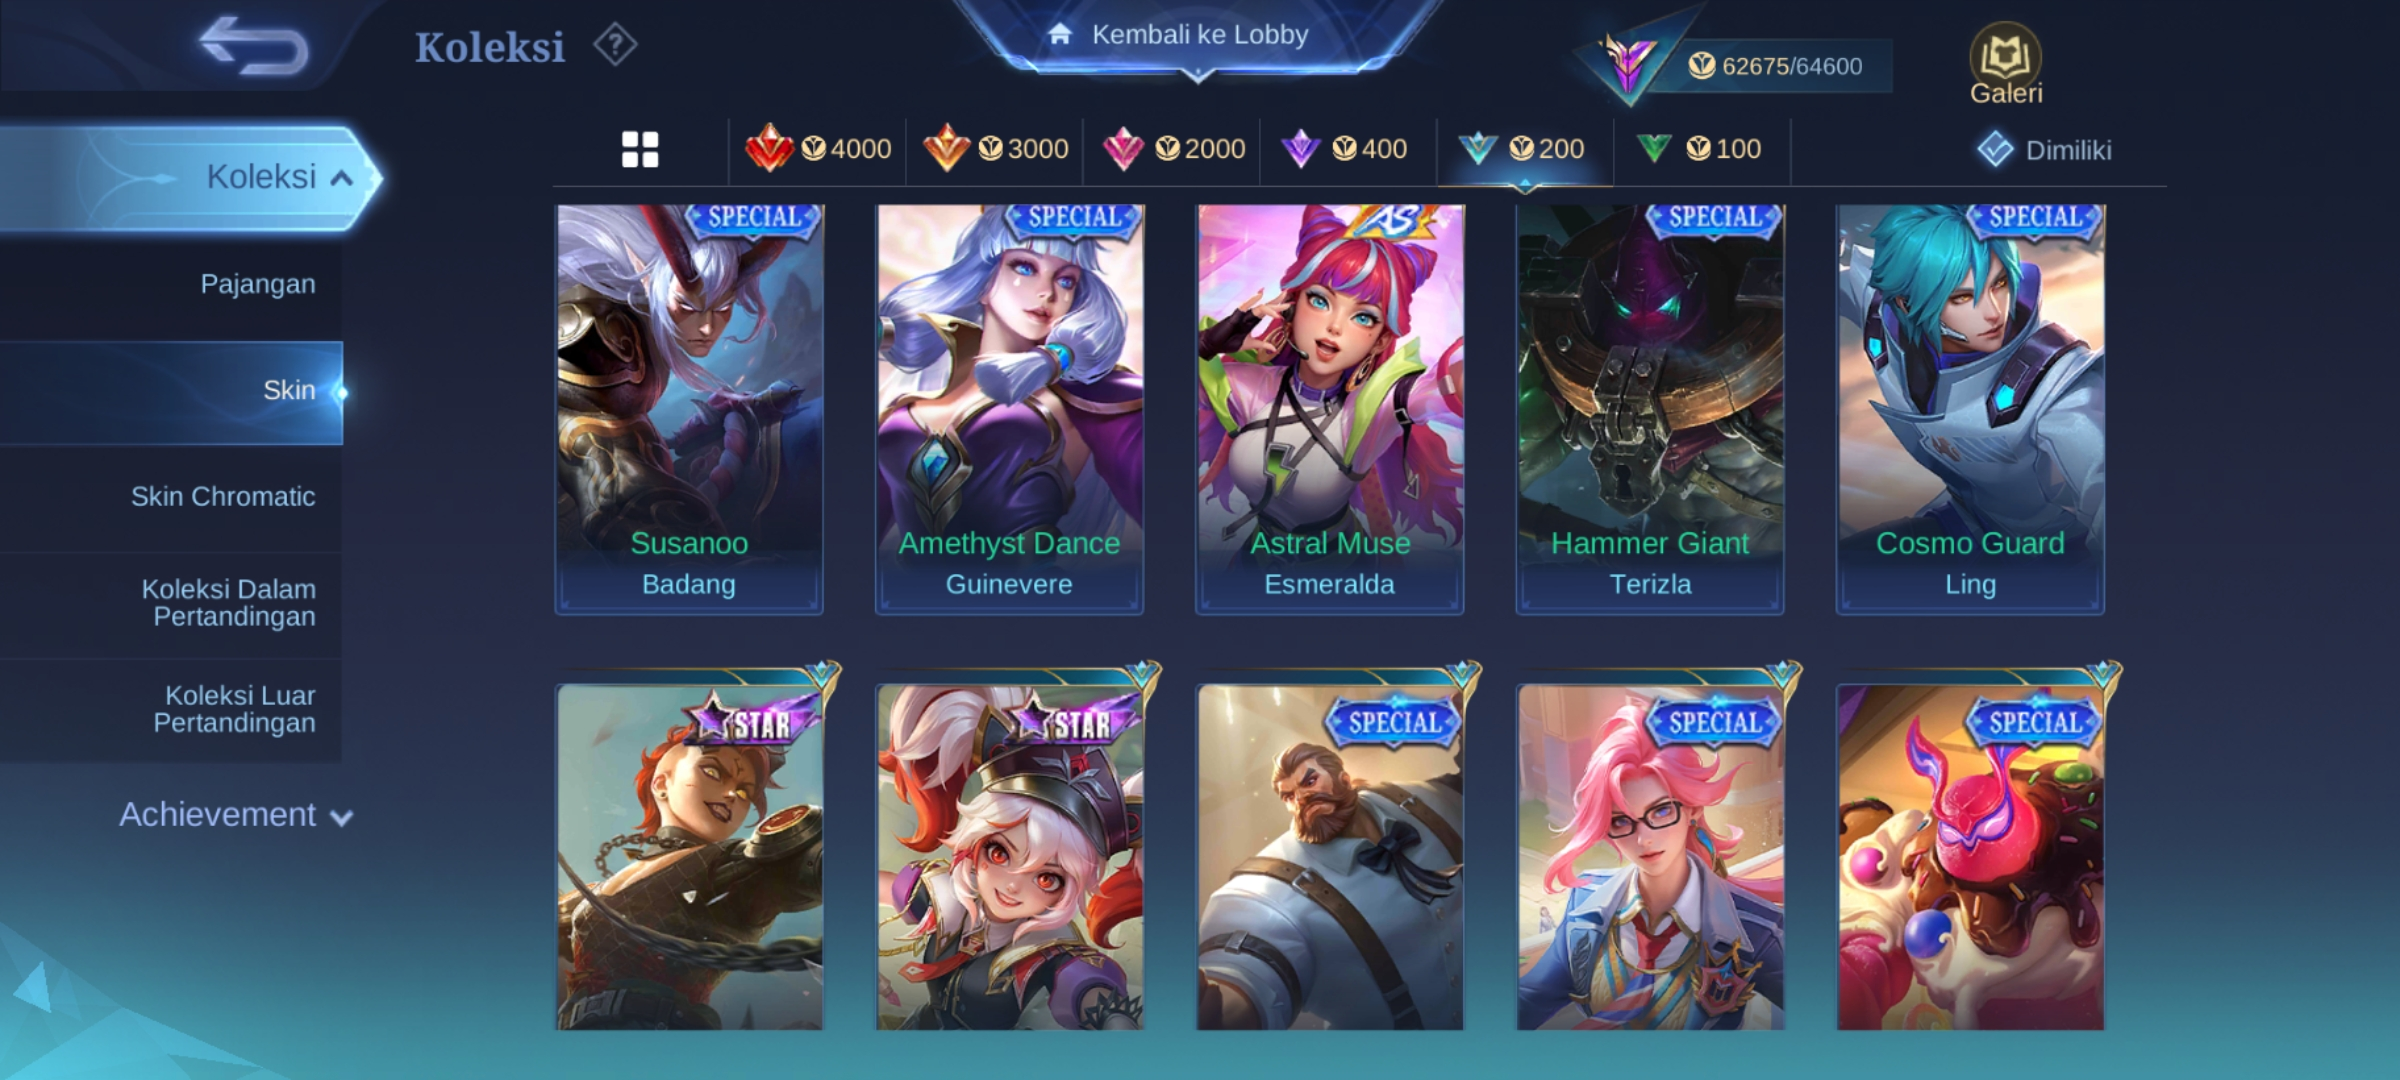Click Kembali ke Lobby button
The height and width of the screenshot is (1080, 2400).
[x=1199, y=35]
